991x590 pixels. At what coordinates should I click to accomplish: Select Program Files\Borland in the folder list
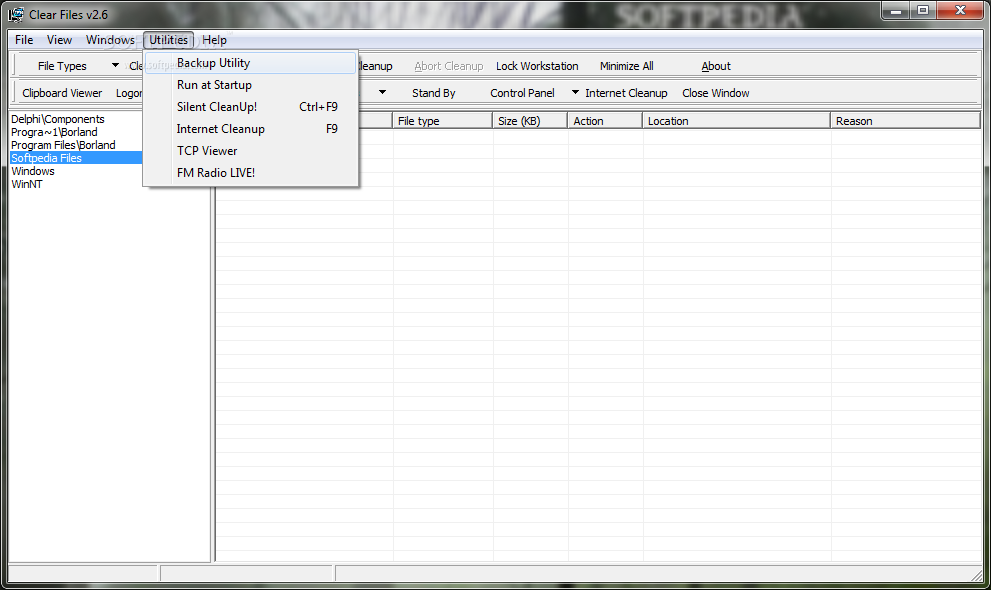point(63,145)
